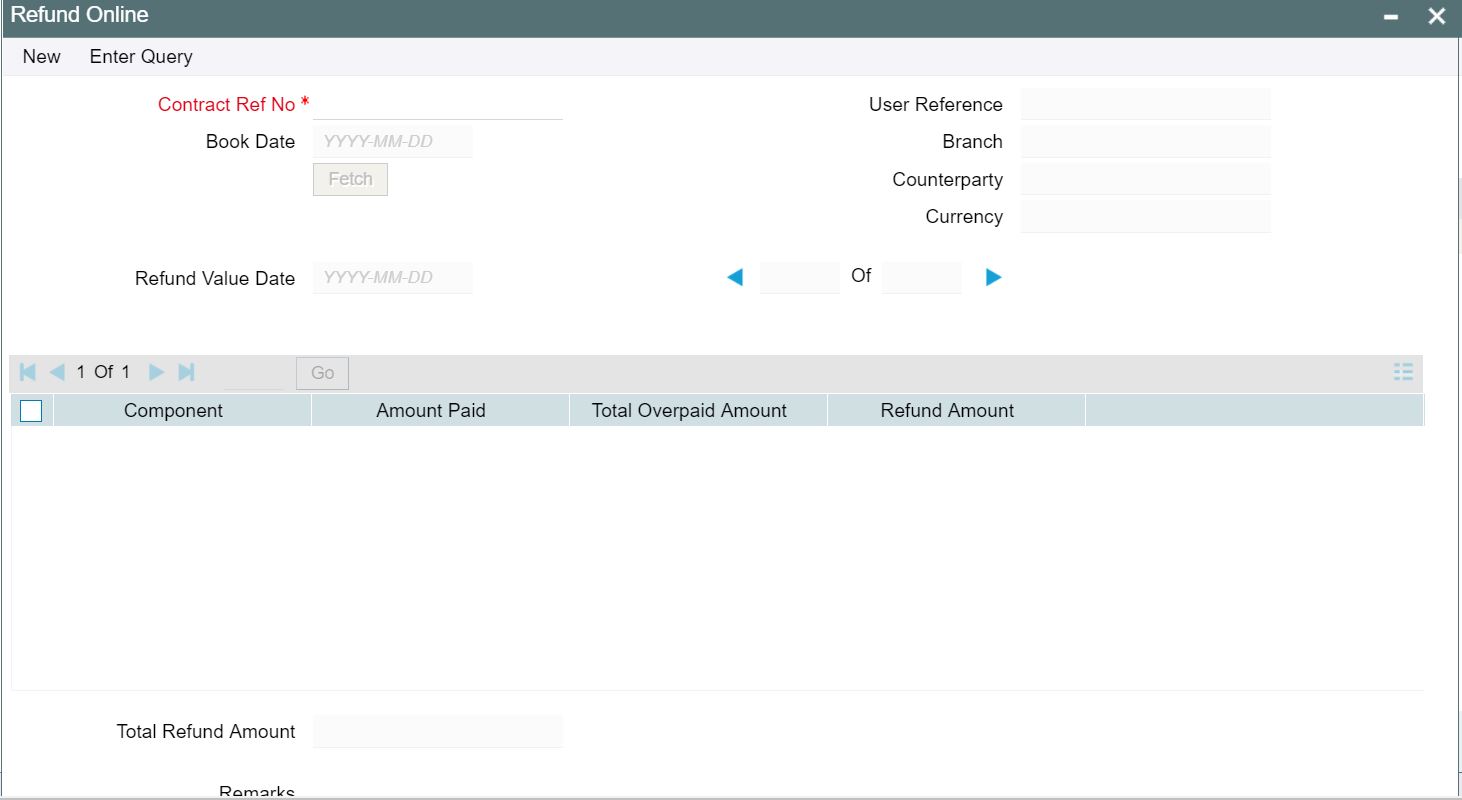Click the grid page number input

(x=254, y=373)
